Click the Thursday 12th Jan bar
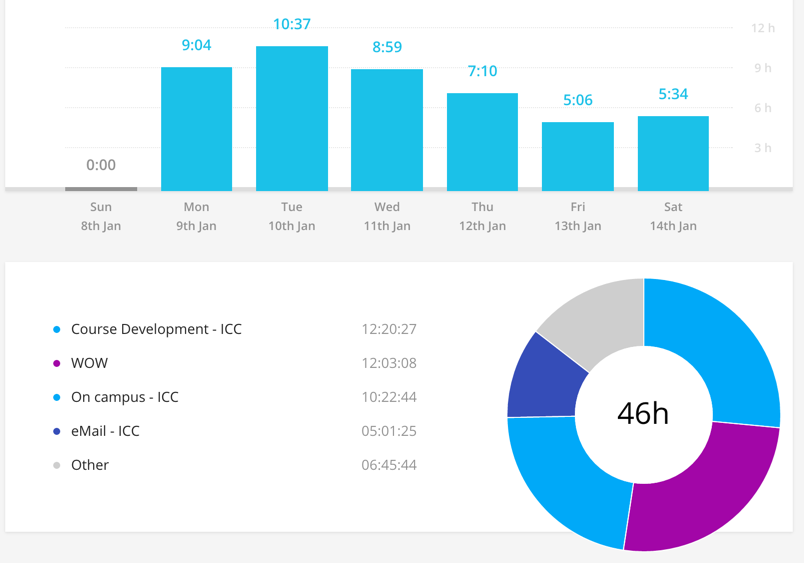804x563 pixels. pos(483,142)
